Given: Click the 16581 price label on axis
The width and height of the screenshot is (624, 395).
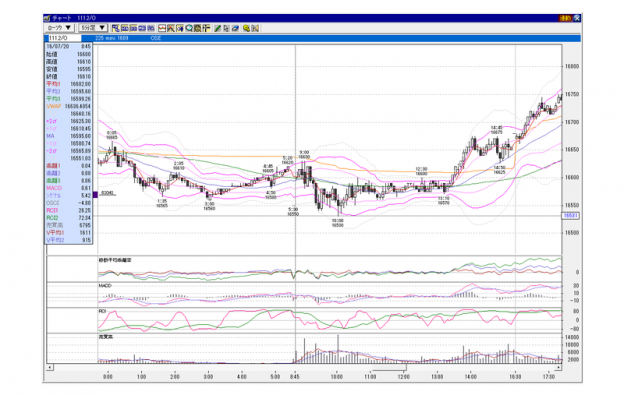Looking at the screenshot, I should tap(571, 216).
